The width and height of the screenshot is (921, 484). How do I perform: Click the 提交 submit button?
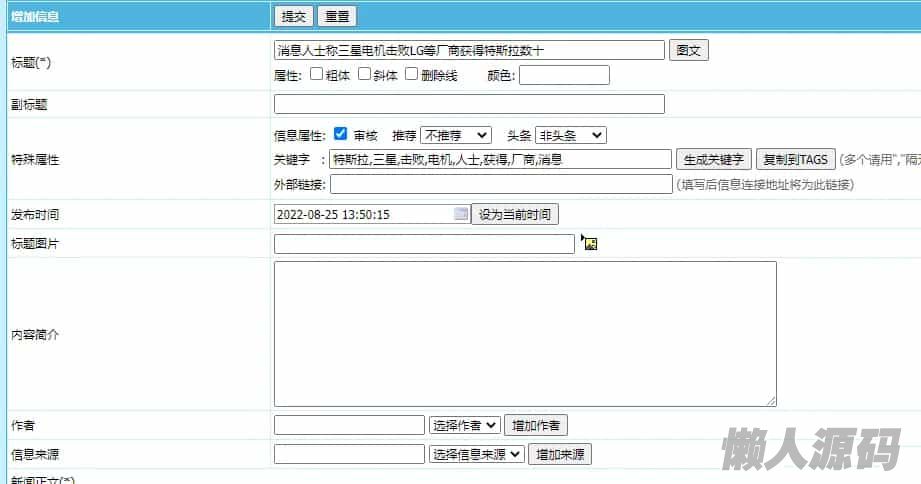[x=293, y=16]
